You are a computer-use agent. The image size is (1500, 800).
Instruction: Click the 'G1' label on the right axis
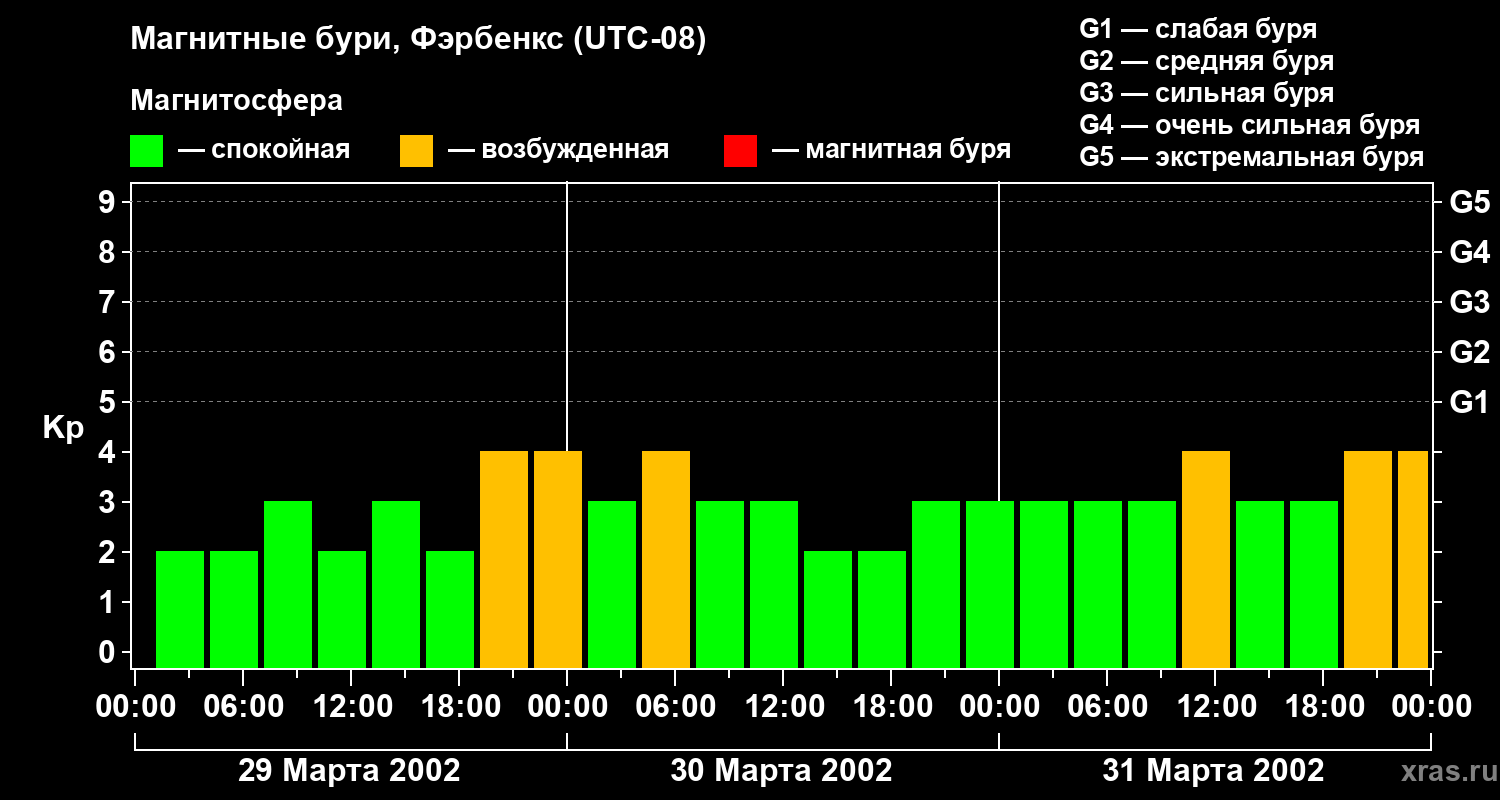pos(1470,403)
